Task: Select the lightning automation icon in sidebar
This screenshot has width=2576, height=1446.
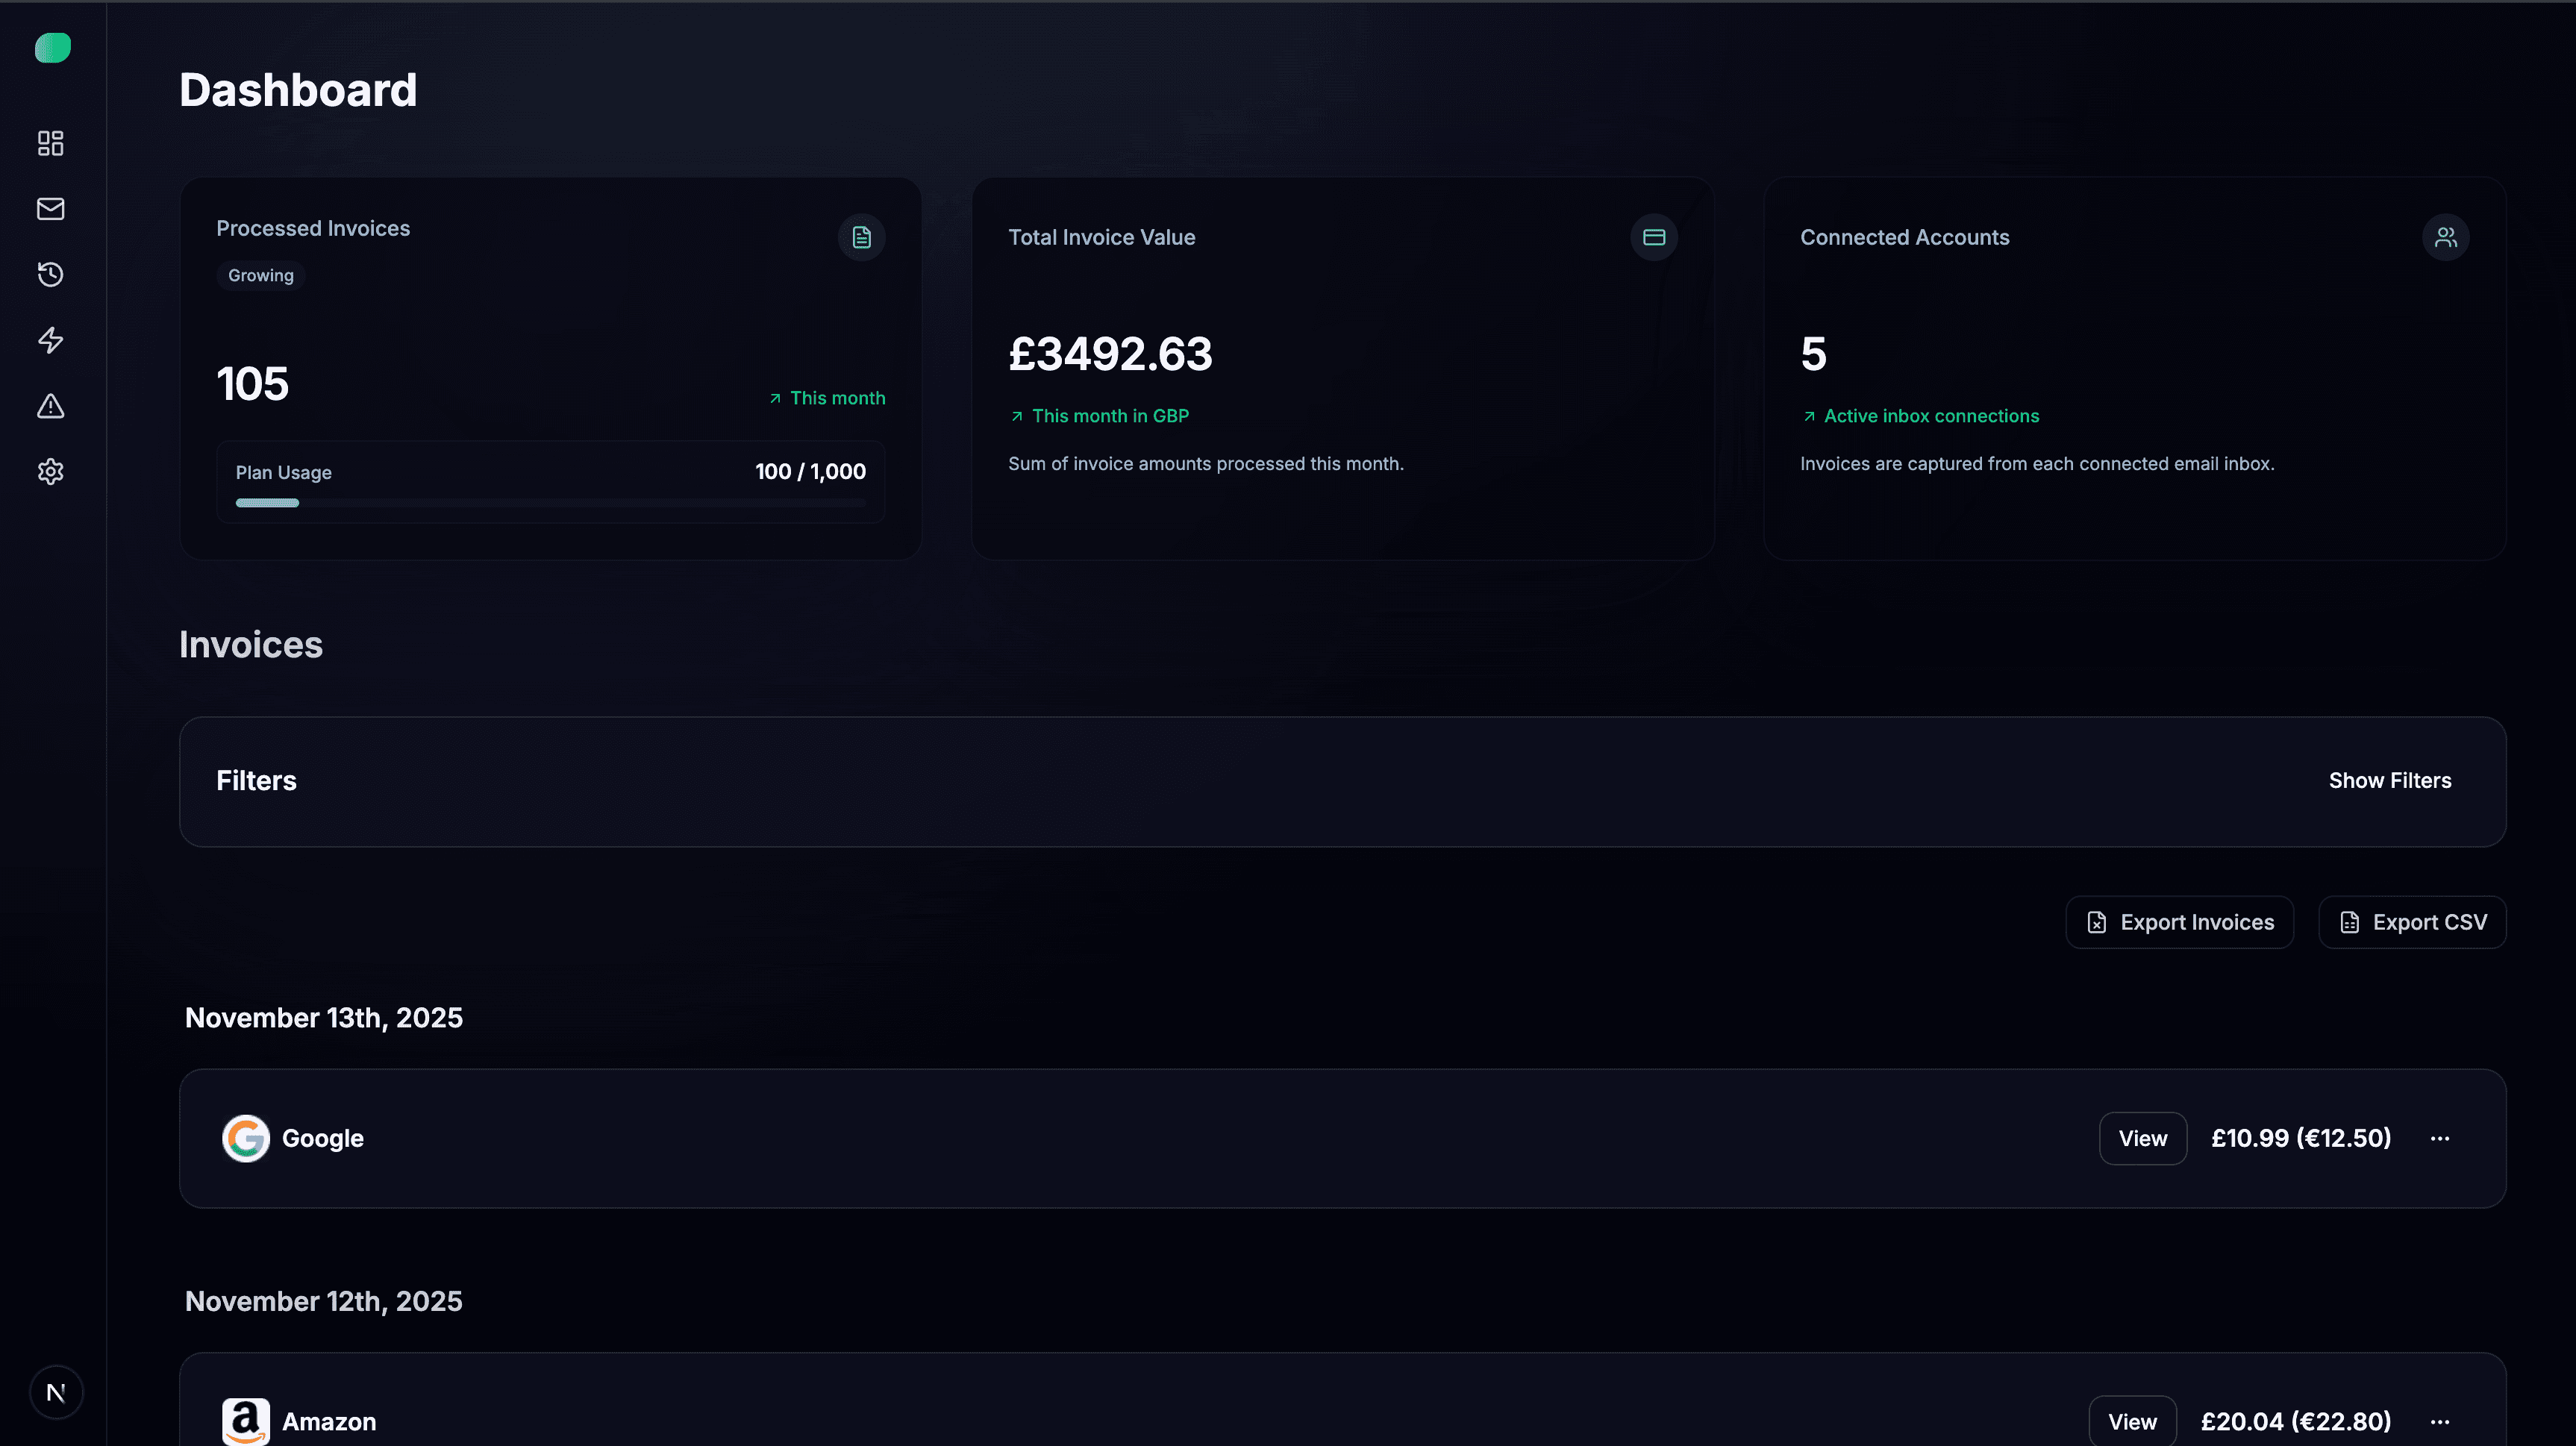Action: [50, 340]
